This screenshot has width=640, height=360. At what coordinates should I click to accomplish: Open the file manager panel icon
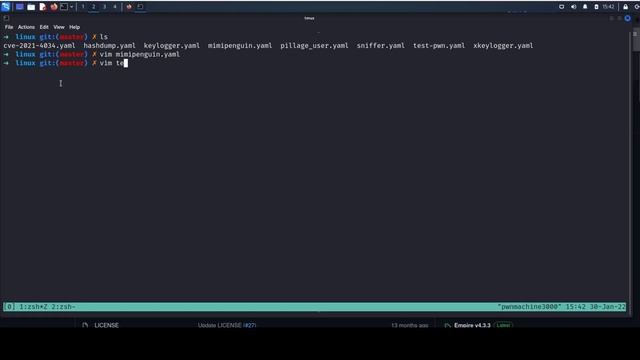31,7
